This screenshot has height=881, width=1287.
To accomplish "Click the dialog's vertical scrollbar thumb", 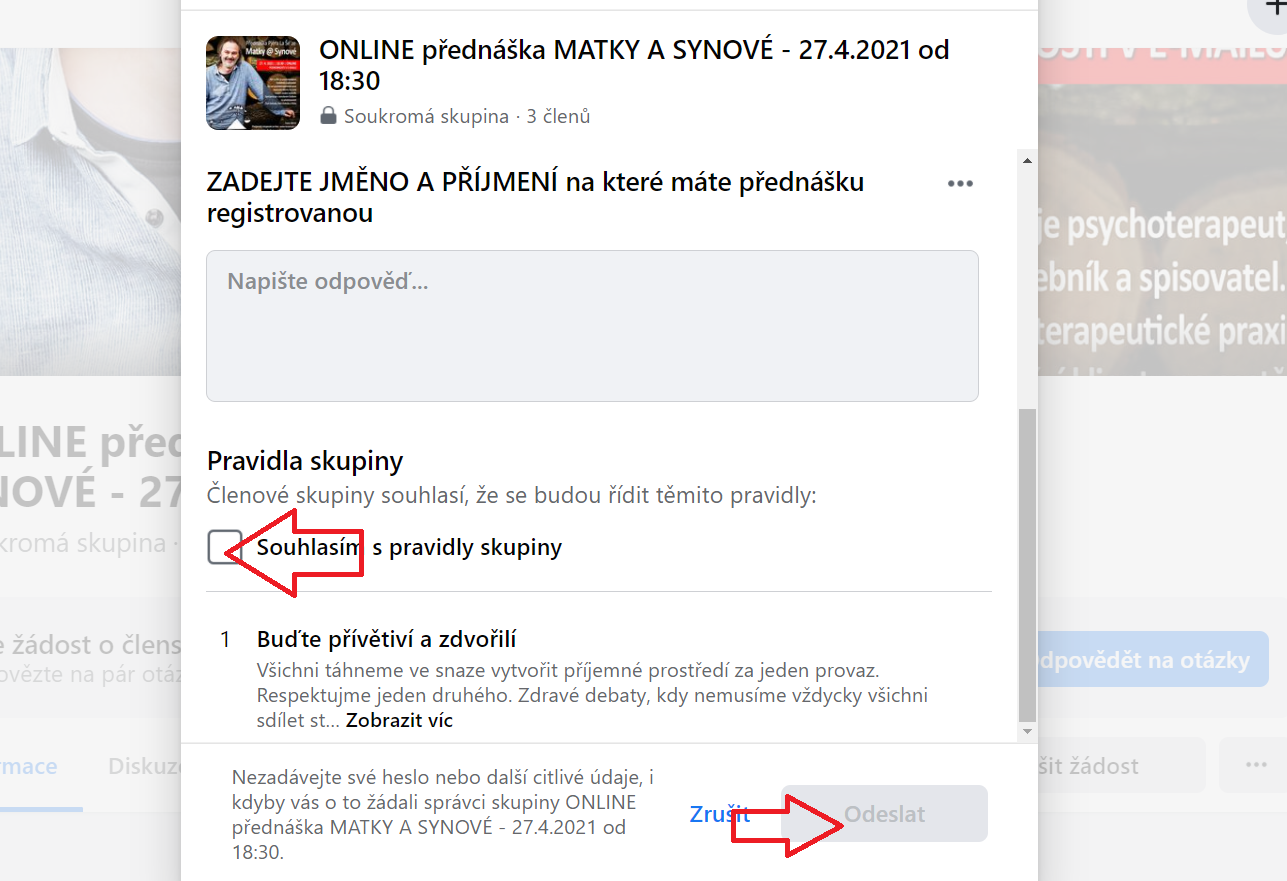I will point(1026,560).
